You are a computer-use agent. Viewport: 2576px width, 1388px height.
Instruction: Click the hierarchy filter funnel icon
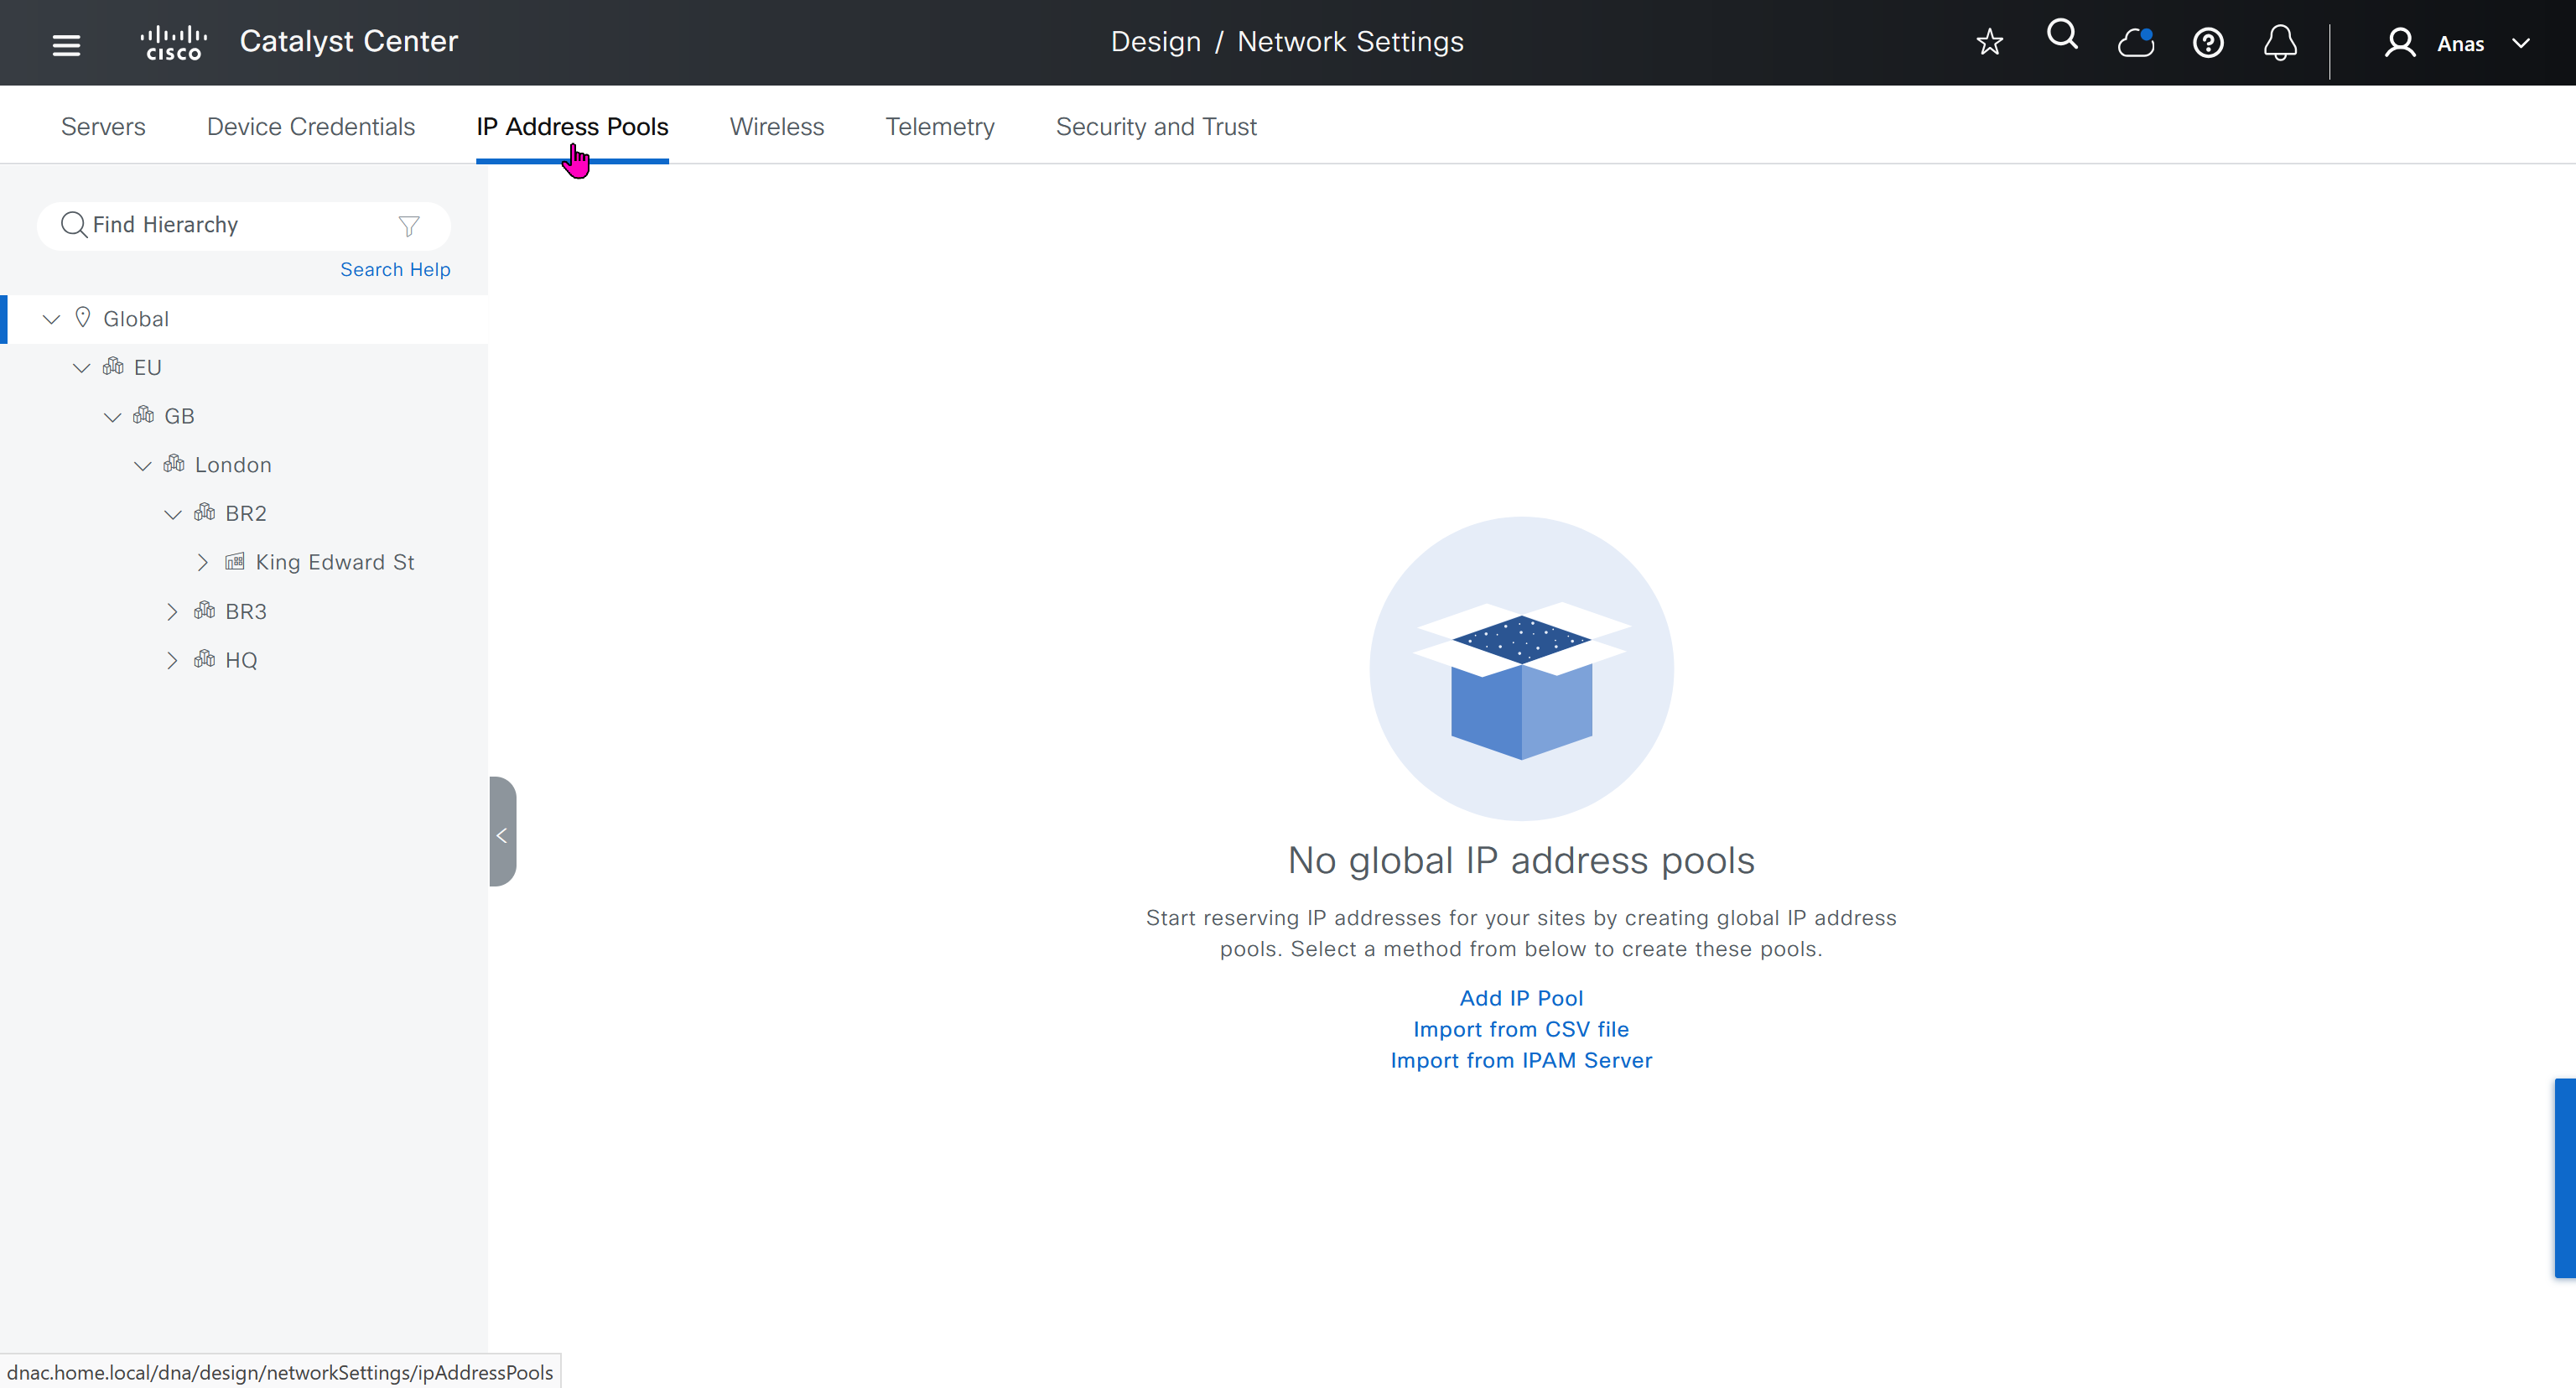pyautogui.click(x=408, y=226)
